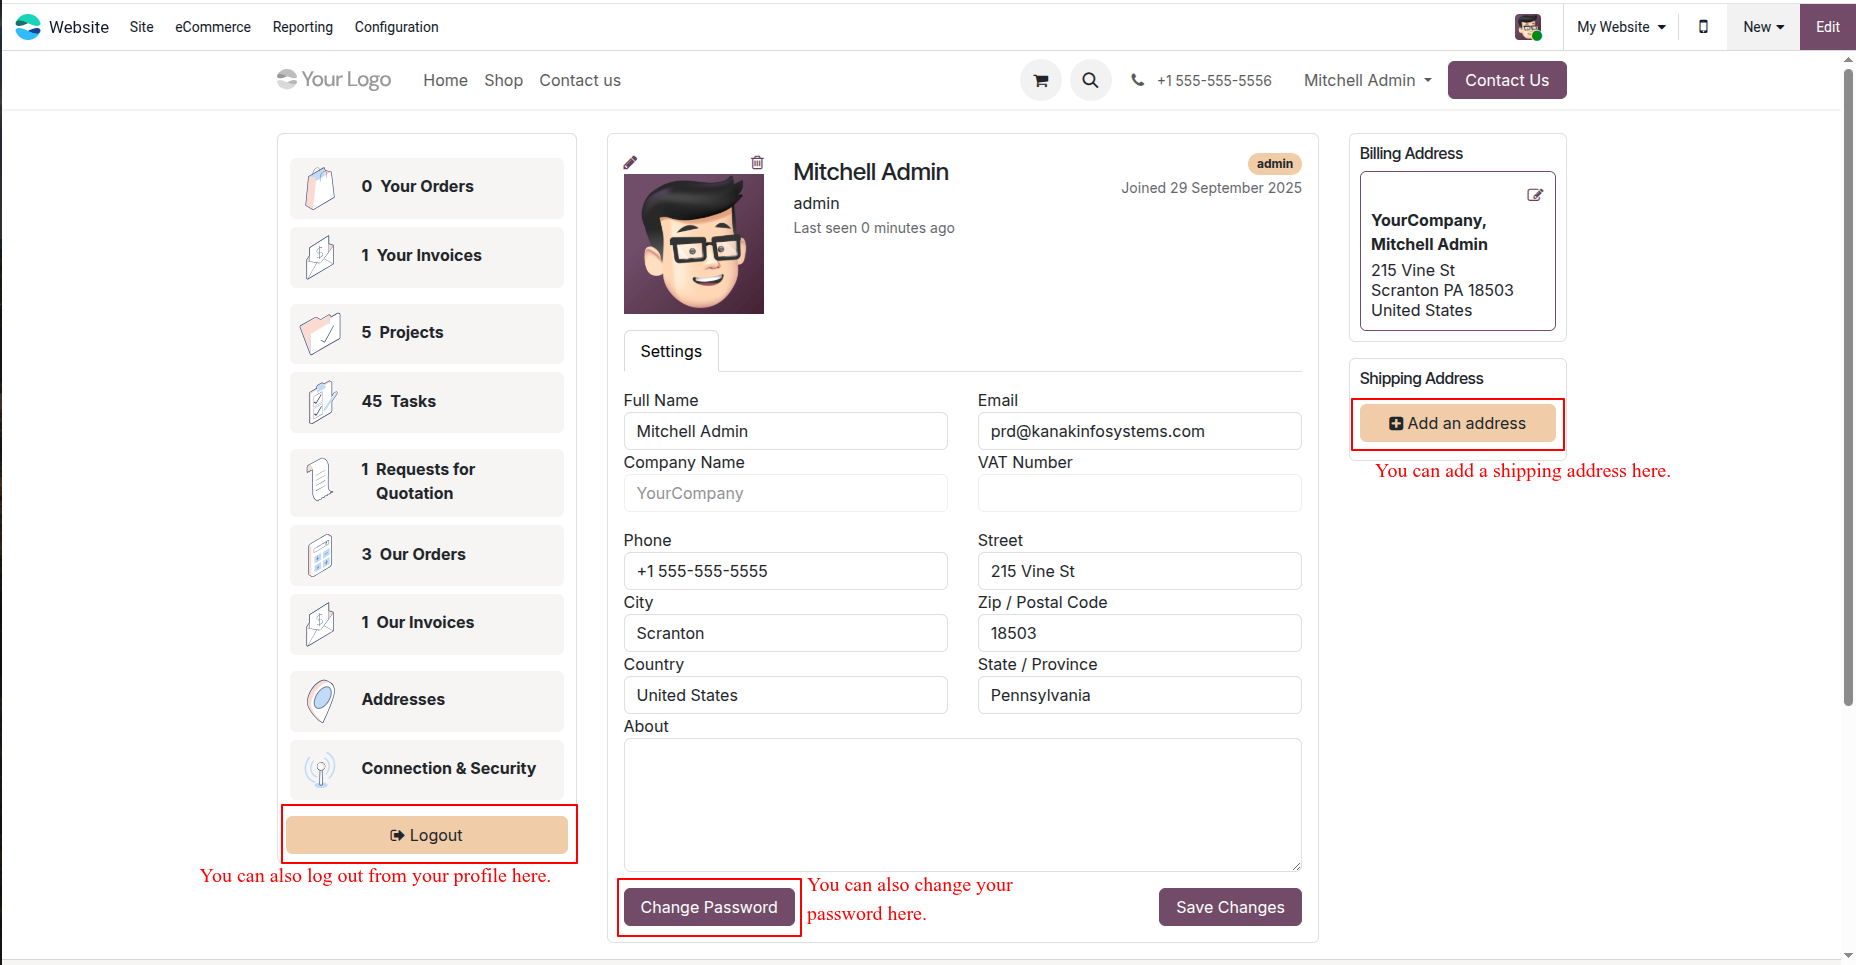The height and width of the screenshot is (965, 1856).
Task: Click the Logout button
Action: 427,835
